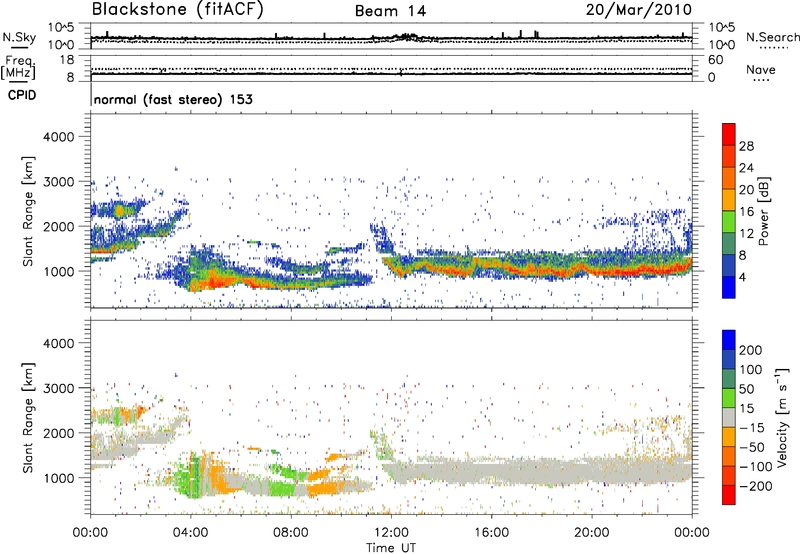Click the '28' value on the power colorbar
Screen dimensions: 800x554
pos(746,146)
